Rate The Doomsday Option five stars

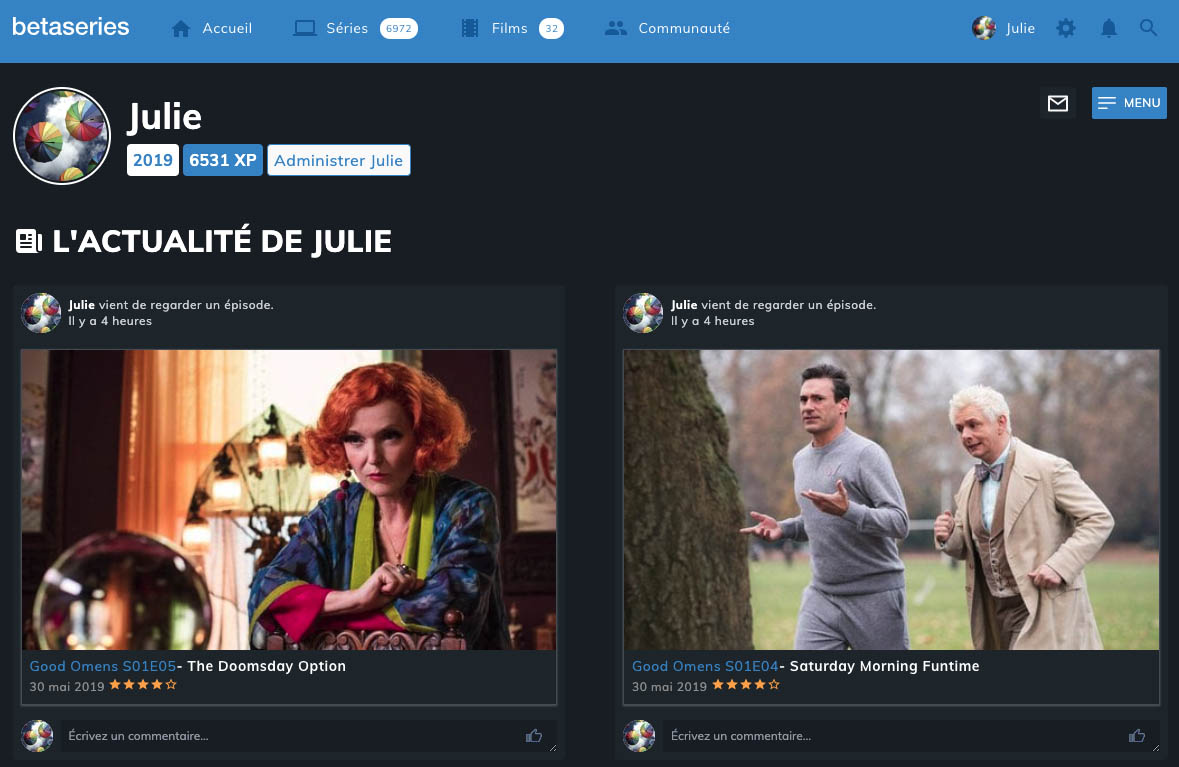(171, 685)
